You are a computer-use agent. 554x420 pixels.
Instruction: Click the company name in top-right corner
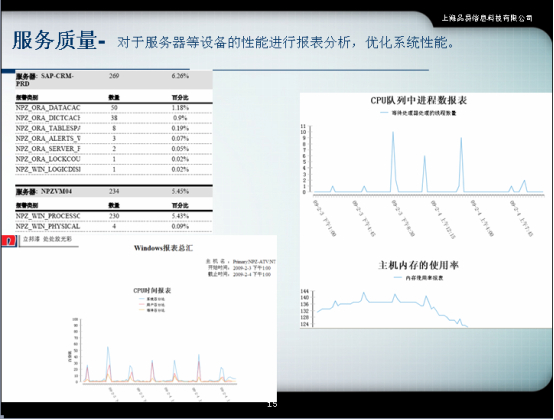[487, 18]
